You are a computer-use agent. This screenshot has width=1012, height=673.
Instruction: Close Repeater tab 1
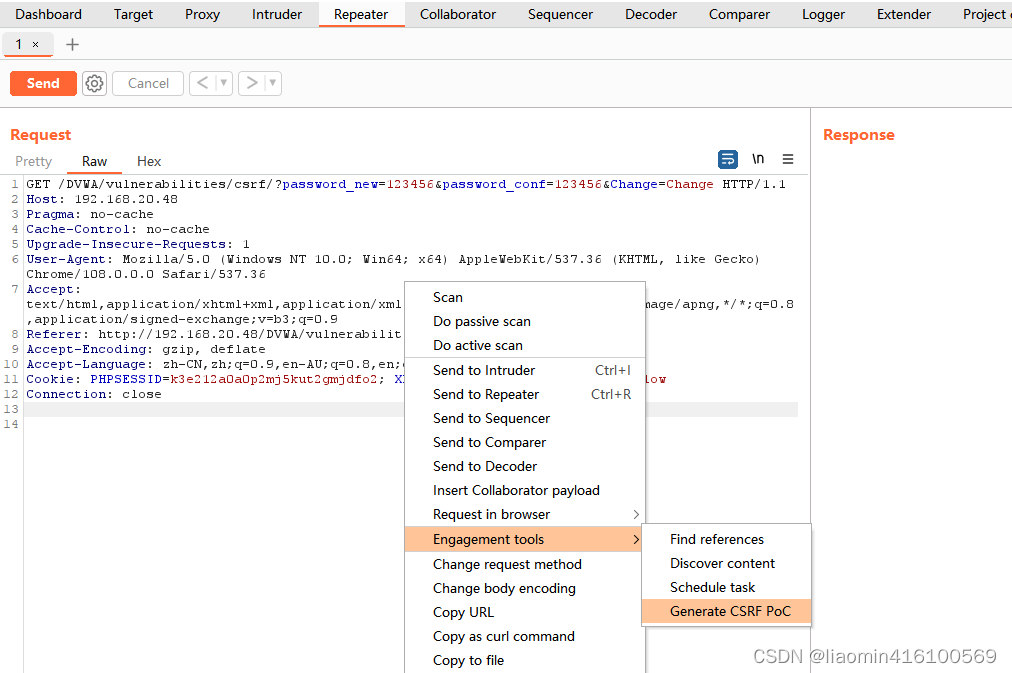(35, 45)
